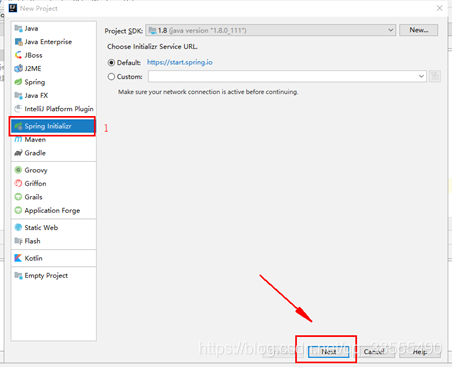The image size is (452, 367).
Task: Click the Griffon label
Action: pos(35,183)
